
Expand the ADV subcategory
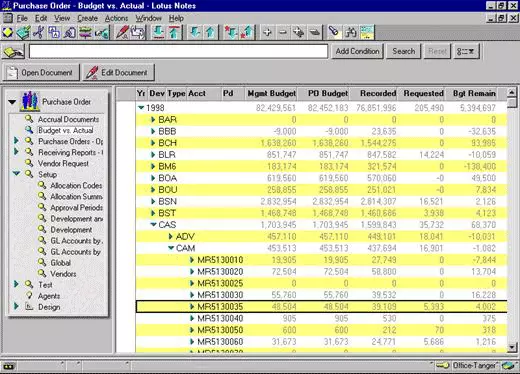(170, 236)
